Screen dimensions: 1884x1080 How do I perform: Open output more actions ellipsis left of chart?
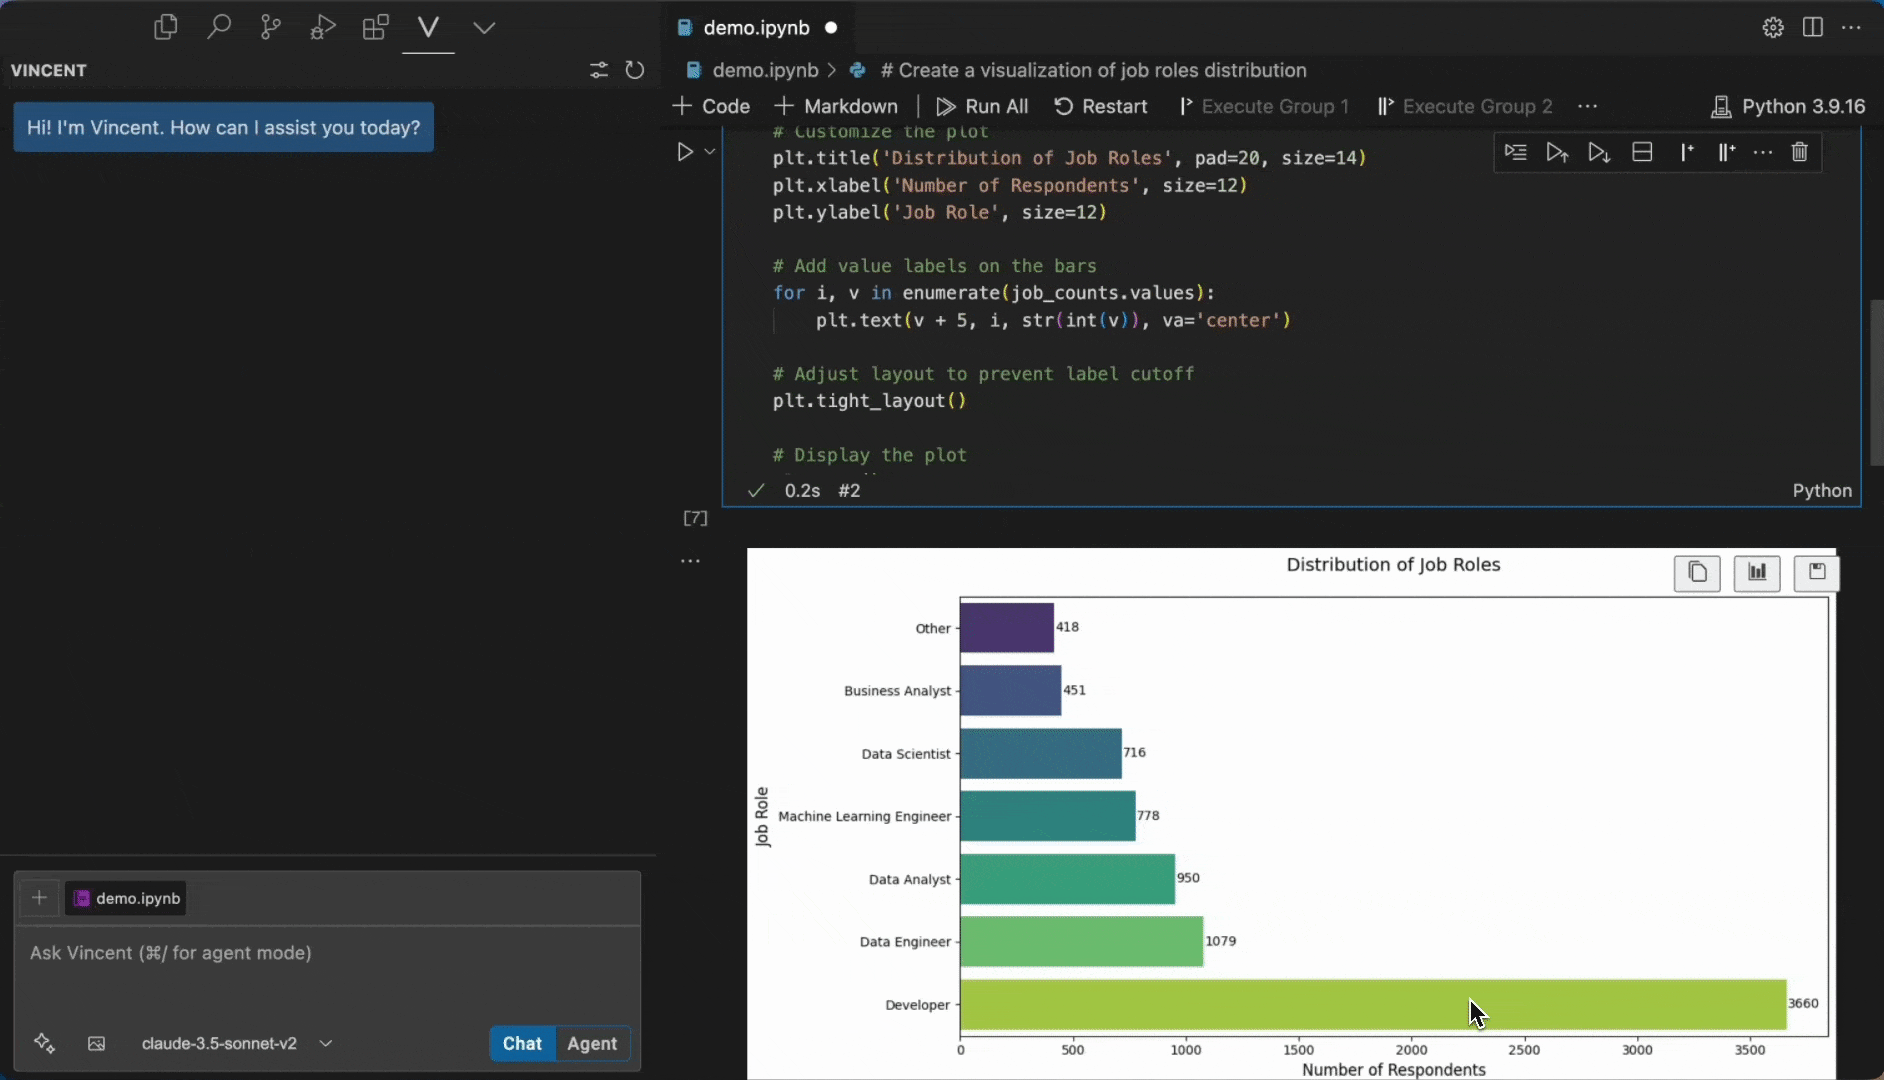690,561
